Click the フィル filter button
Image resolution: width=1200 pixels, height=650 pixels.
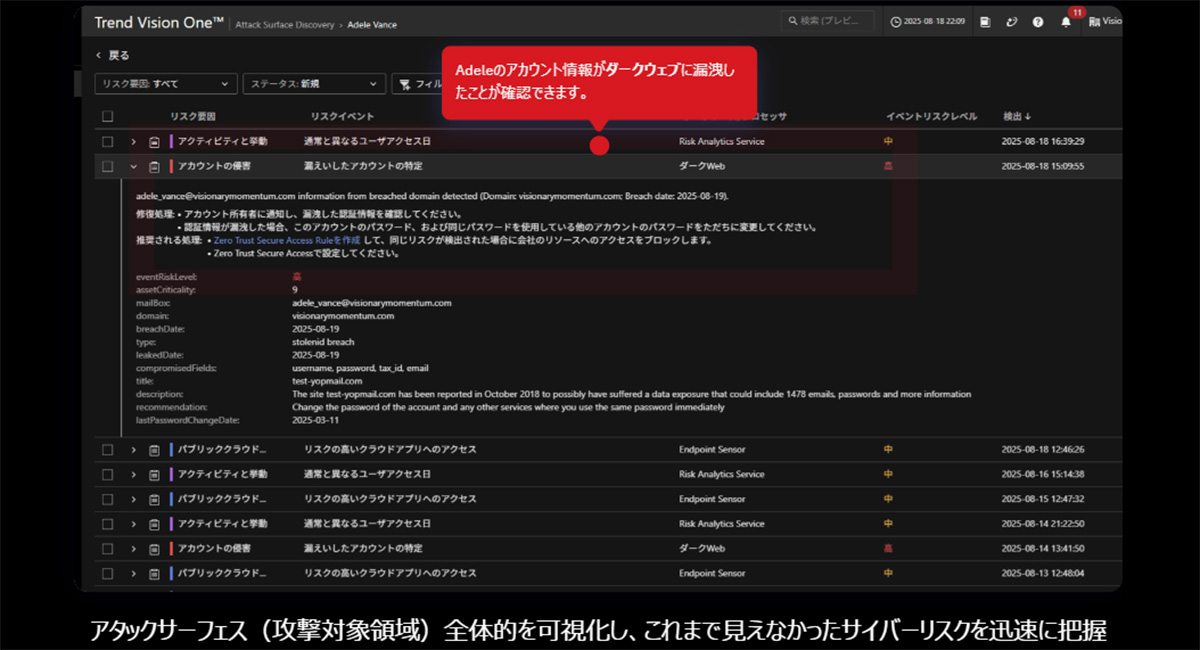click(x=420, y=85)
